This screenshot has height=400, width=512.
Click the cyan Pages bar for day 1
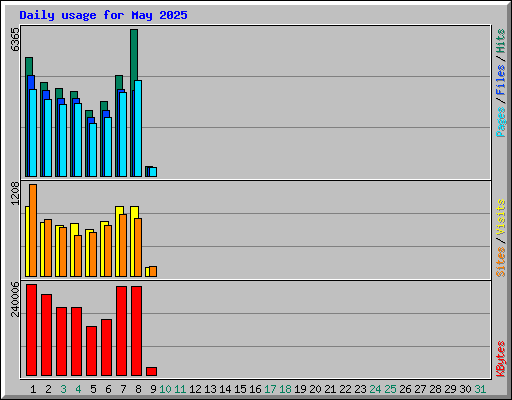pos(33,133)
